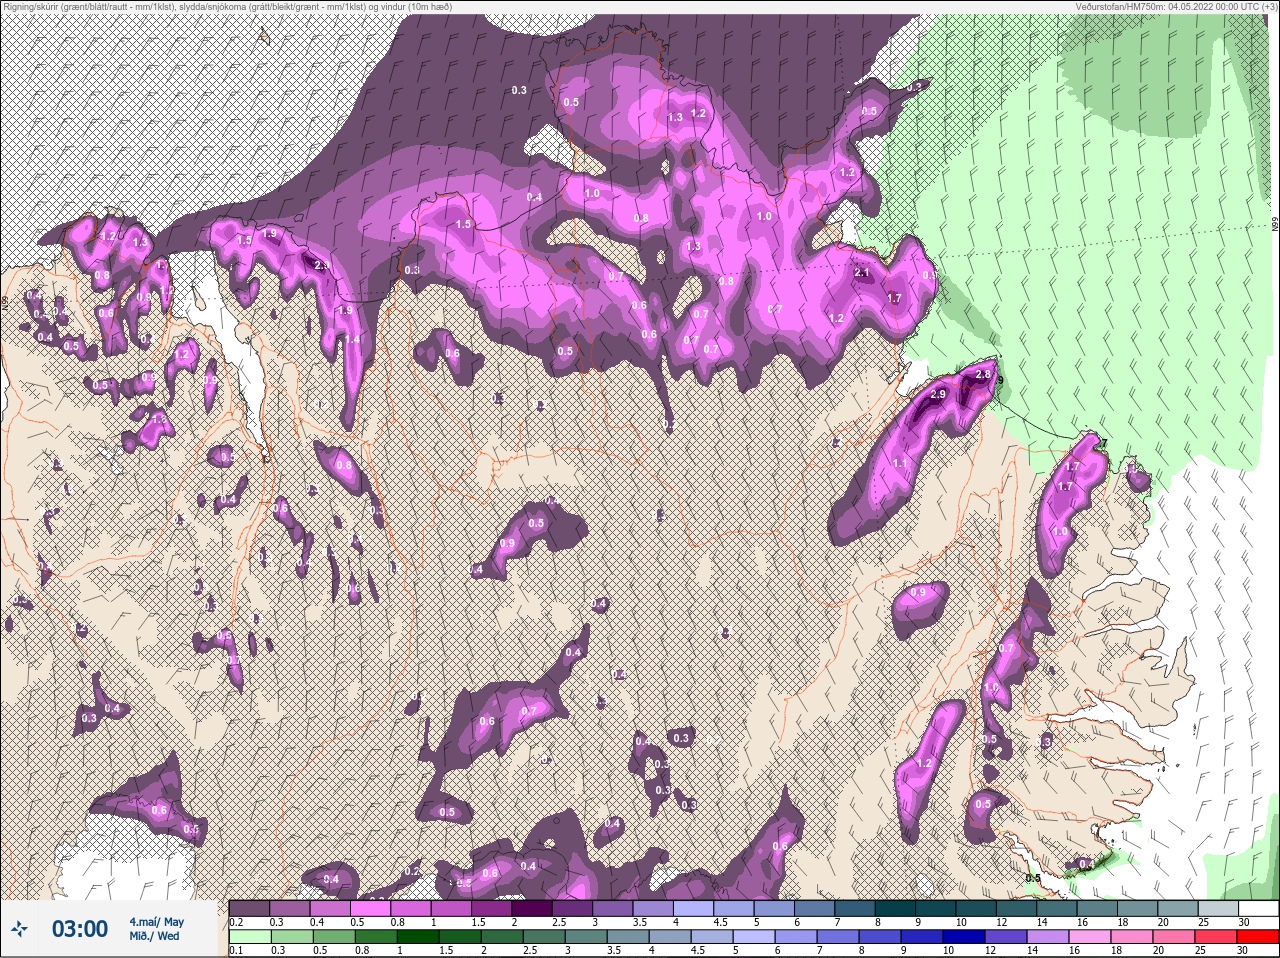The width and height of the screenshot is (1280, 958).
Task: Click the '4.maí/ May' date text
Action: point(156,921)
